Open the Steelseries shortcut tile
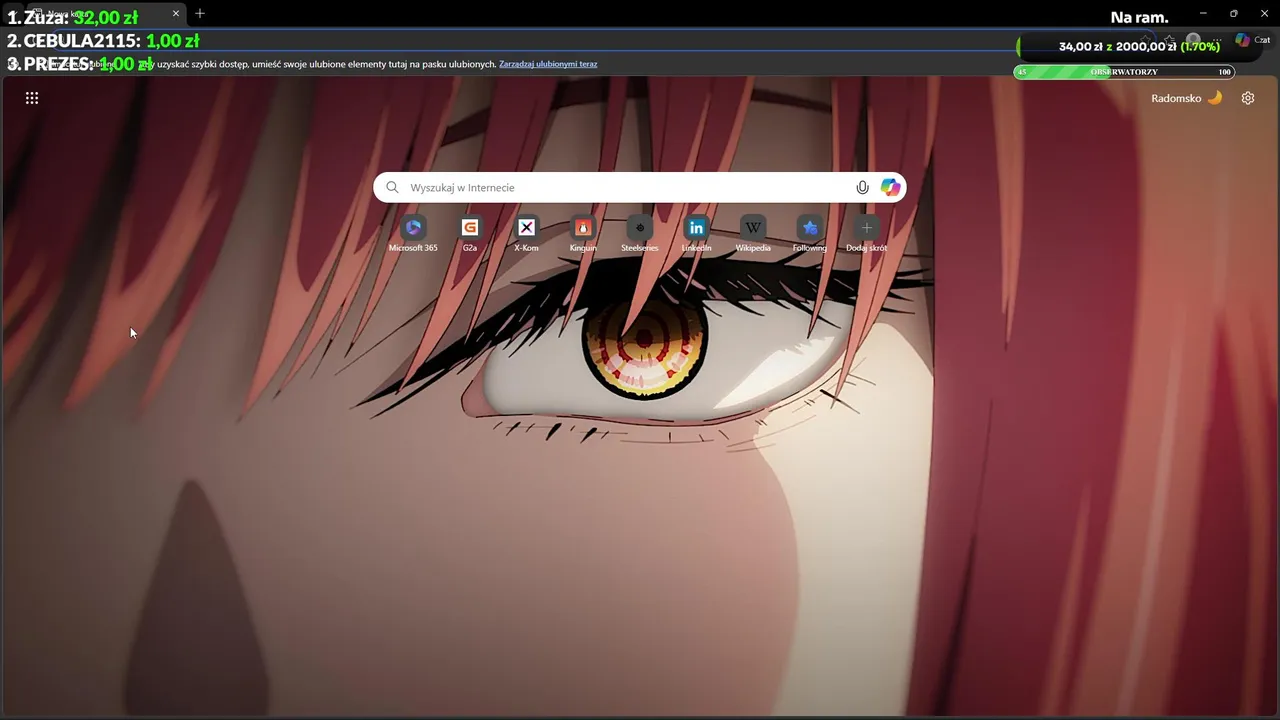The image size is (1280, 720). pos(640,234)
